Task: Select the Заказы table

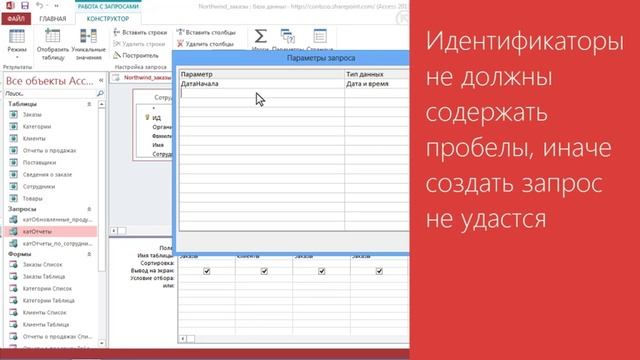Action: [51, 115]
